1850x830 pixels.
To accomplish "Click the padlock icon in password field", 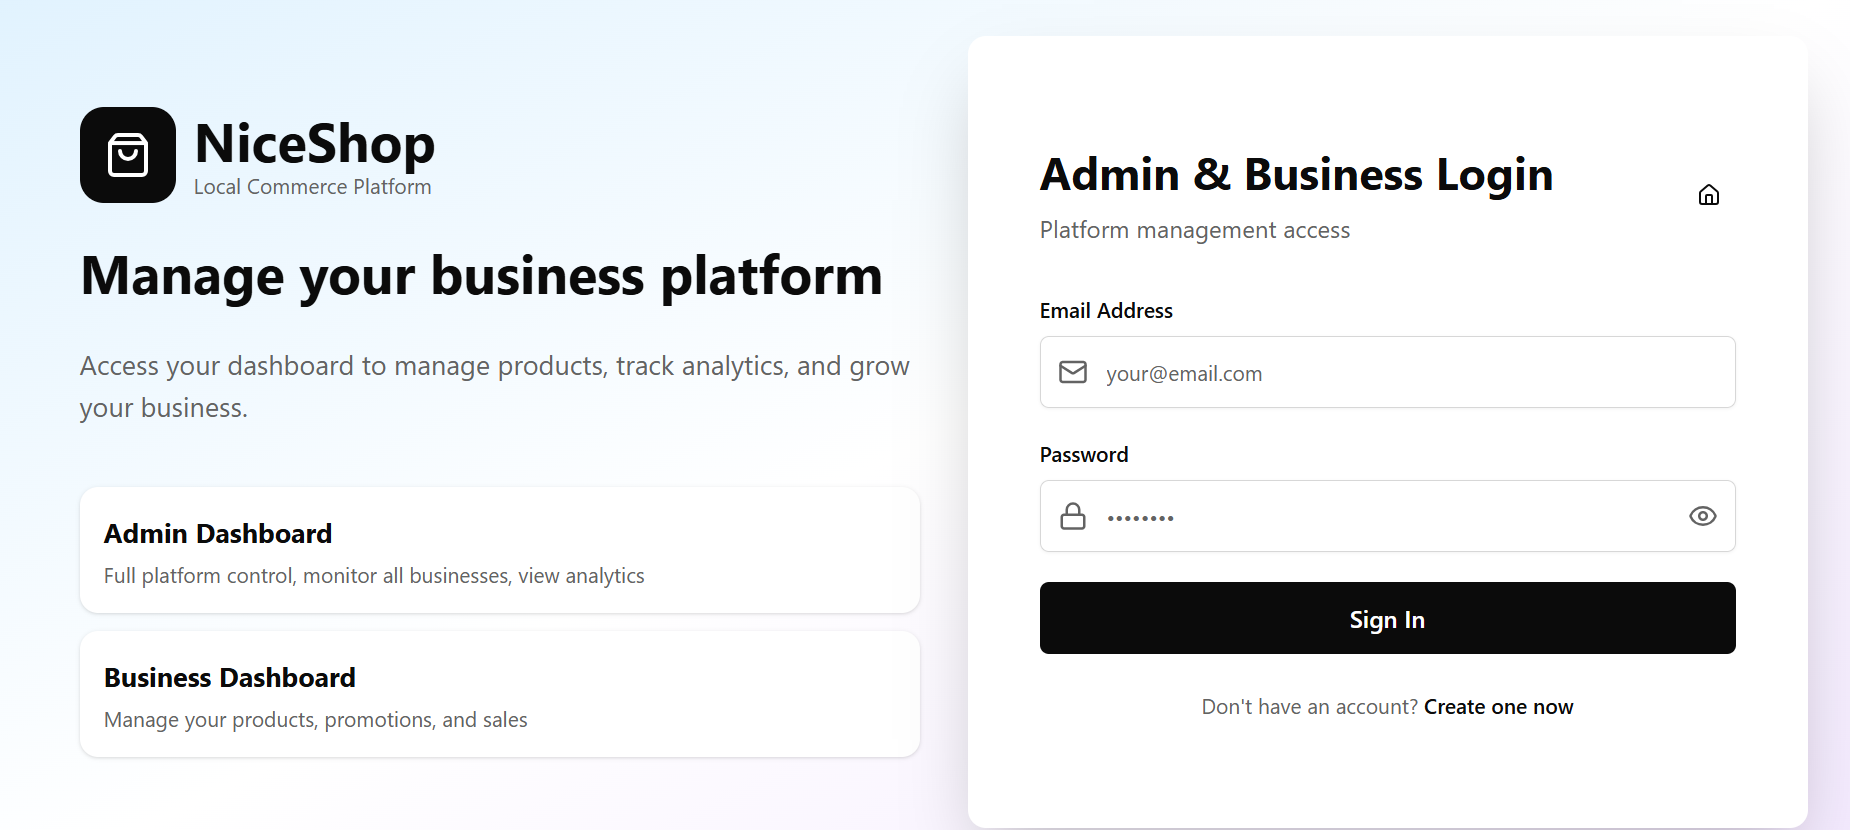I will pyautogui.click(x=1072, y=516).
